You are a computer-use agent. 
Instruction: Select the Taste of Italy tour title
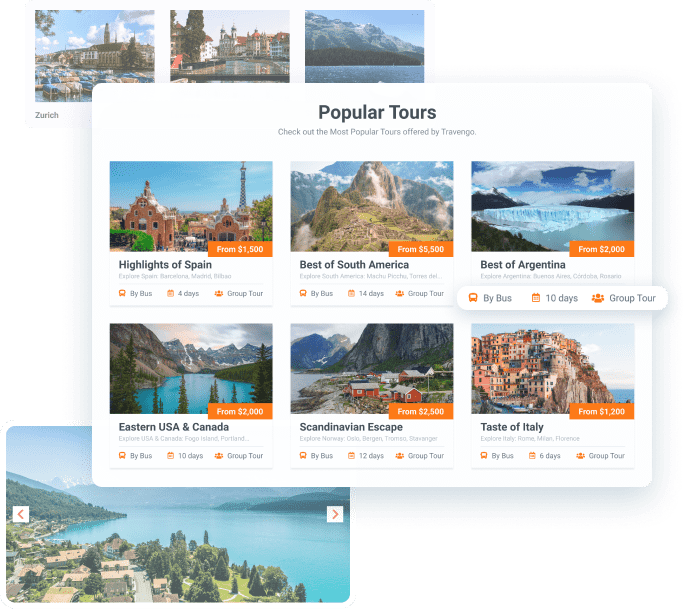click(512, 427)
